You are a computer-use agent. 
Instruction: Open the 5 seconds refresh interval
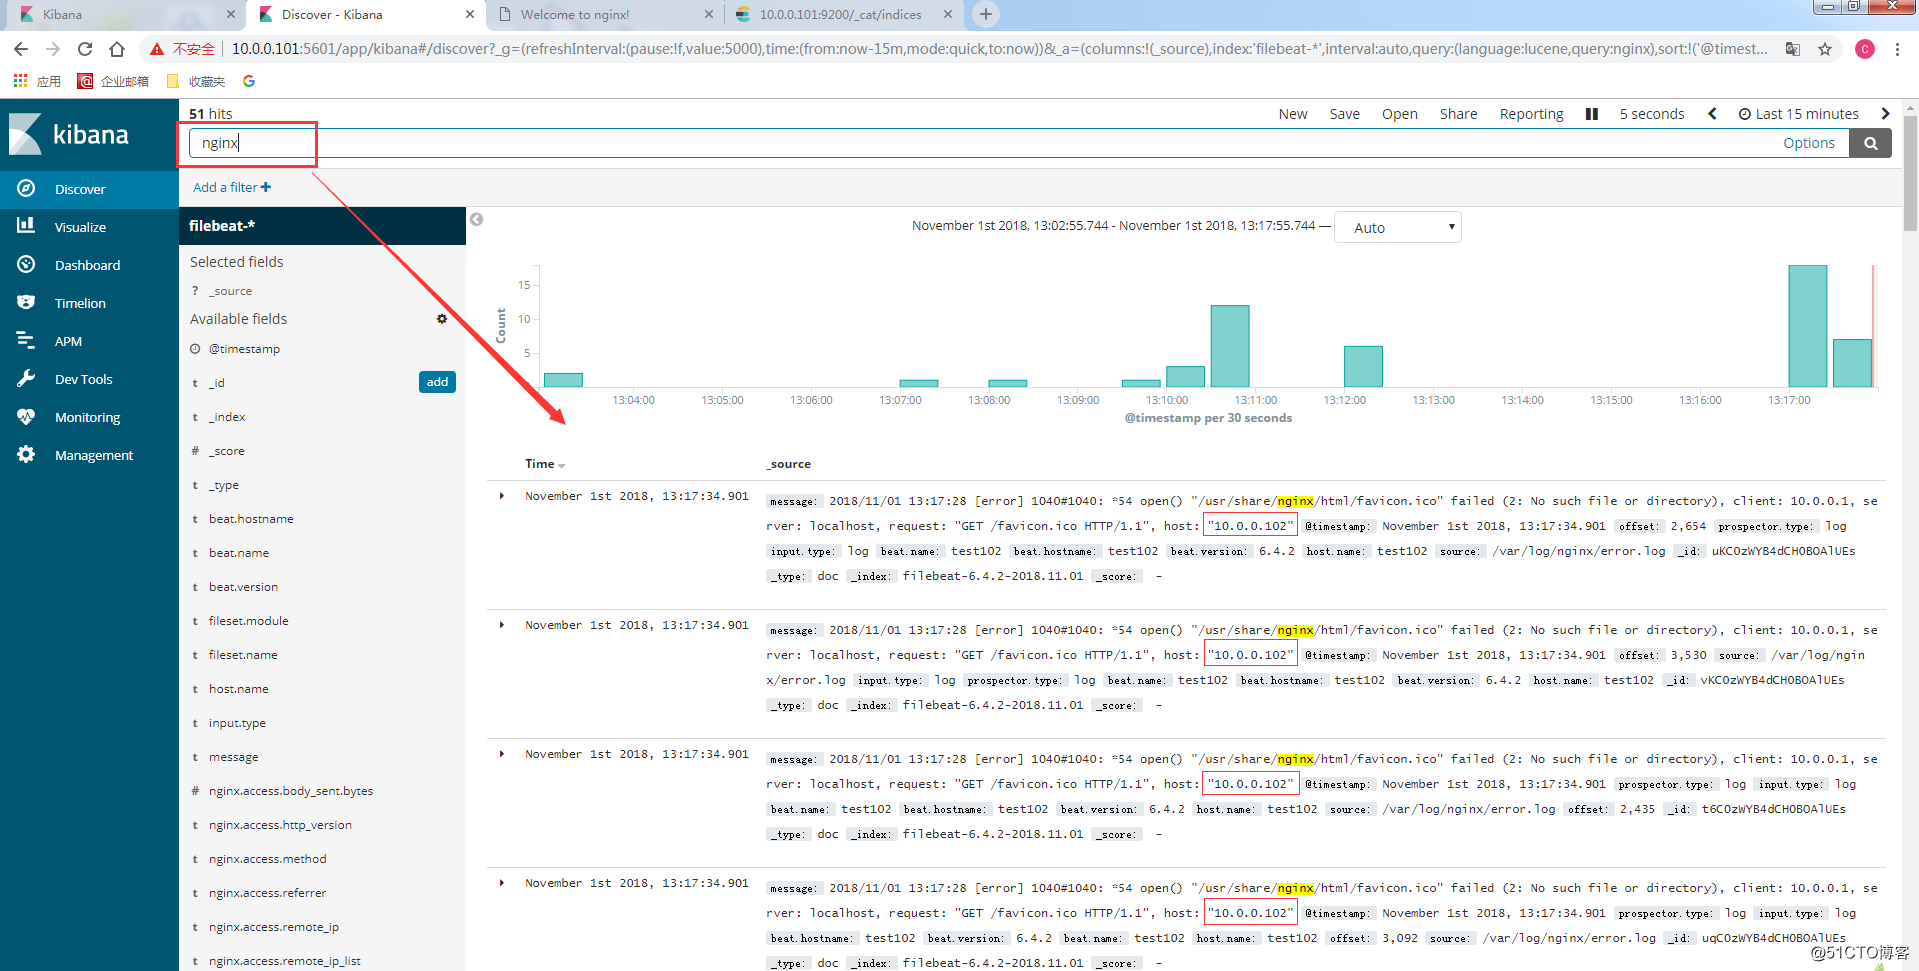pos(1651,114)
